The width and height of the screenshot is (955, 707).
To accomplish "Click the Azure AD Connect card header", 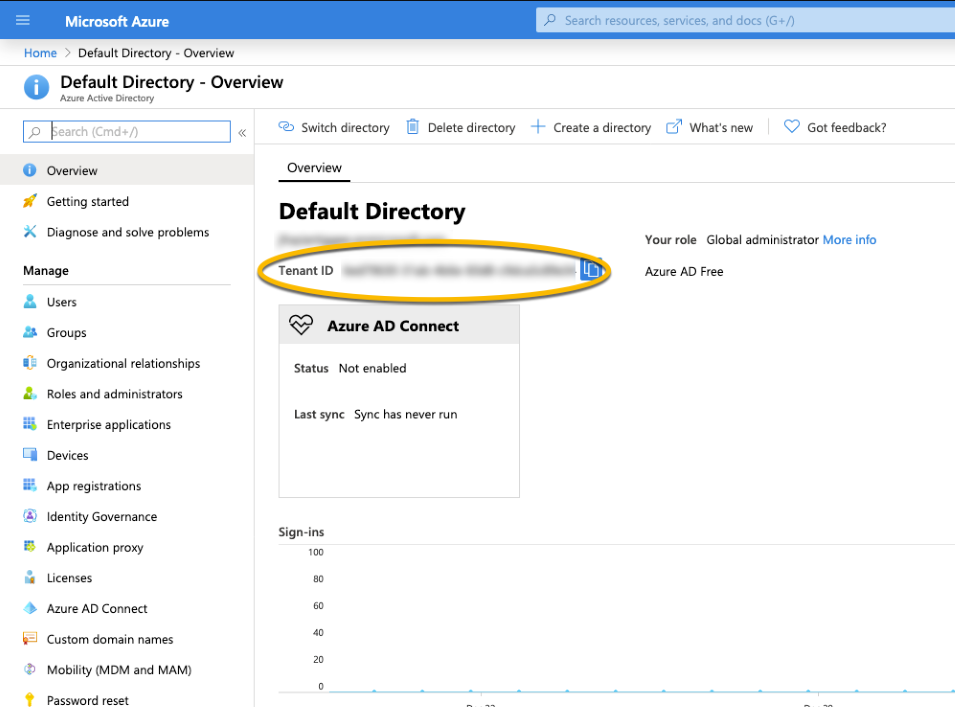I will pos(399,325).
